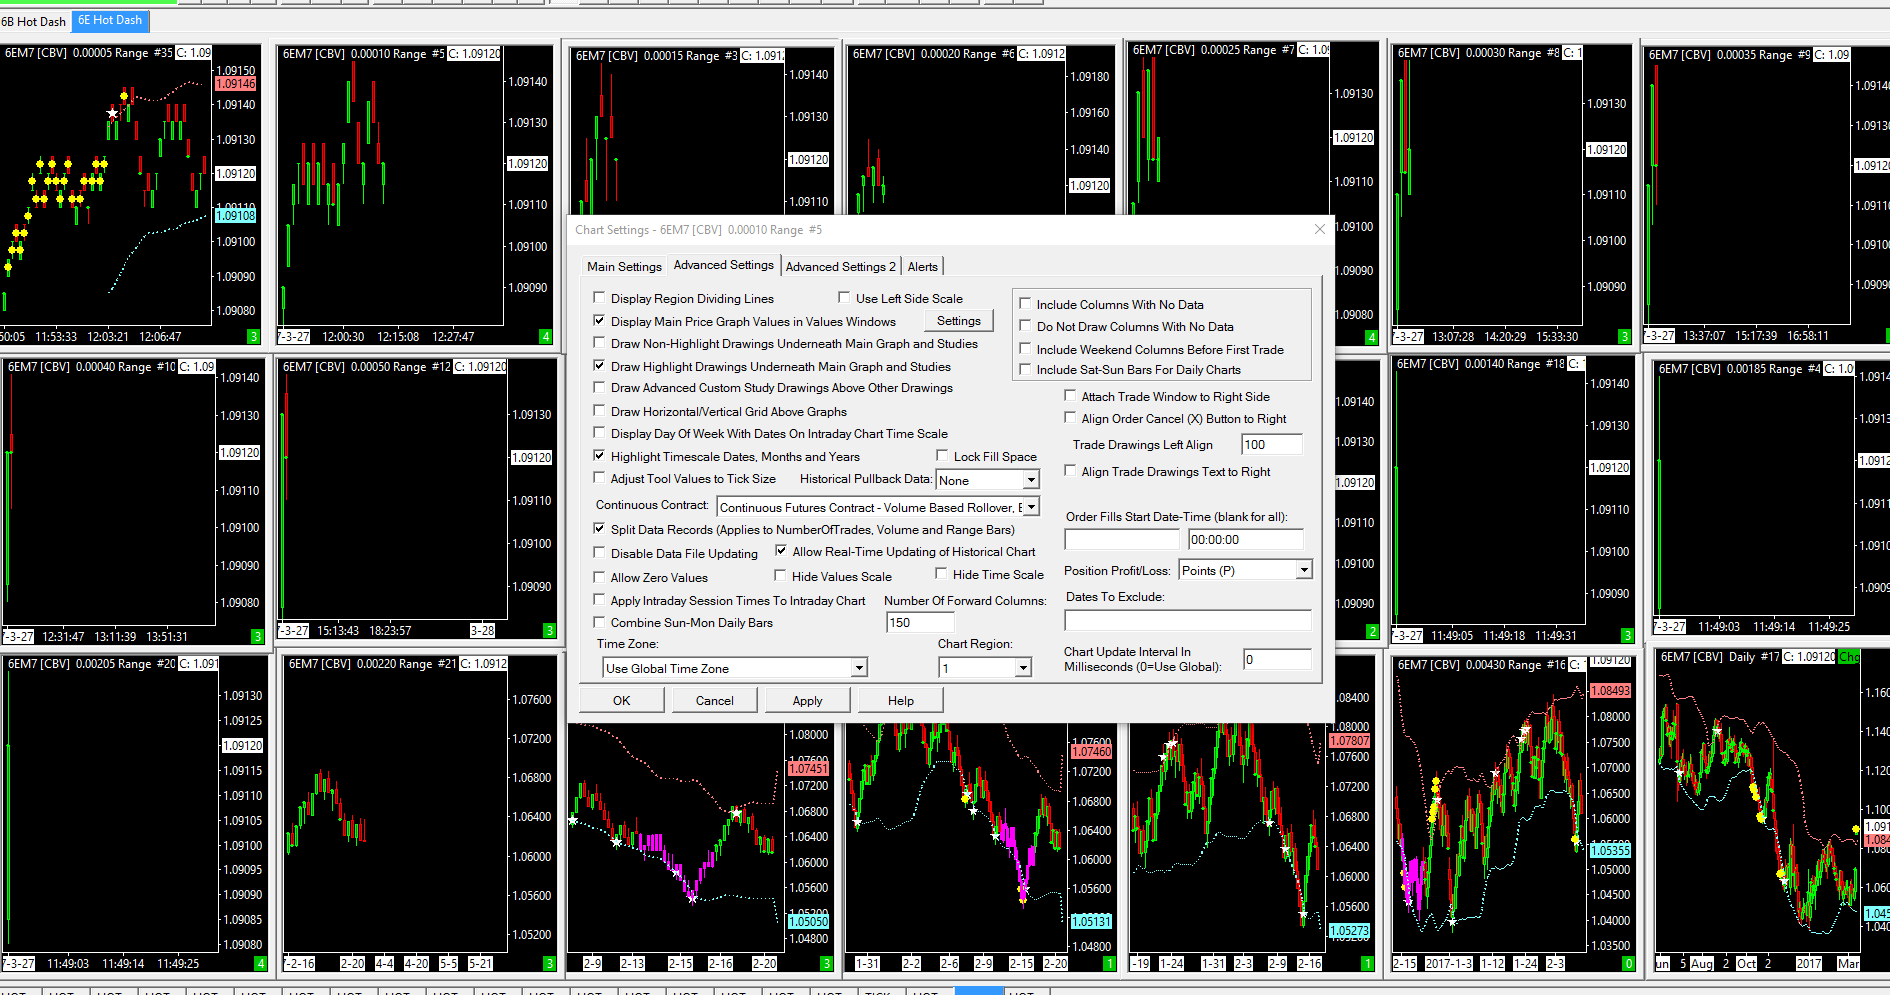Enable Align Trade Drawings Text to Right
Image resolution: width=1890 pixels, height=995 pixels.
1070,471
